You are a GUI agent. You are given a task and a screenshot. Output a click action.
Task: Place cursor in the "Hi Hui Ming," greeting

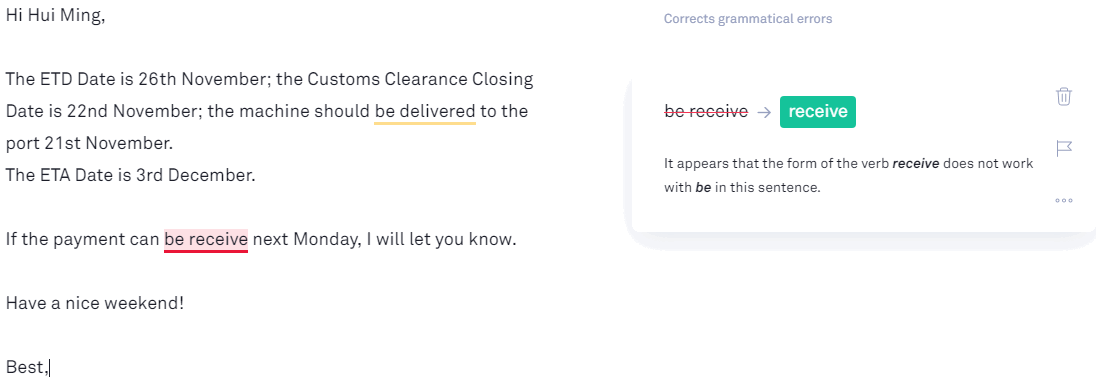tap(55, 17)
